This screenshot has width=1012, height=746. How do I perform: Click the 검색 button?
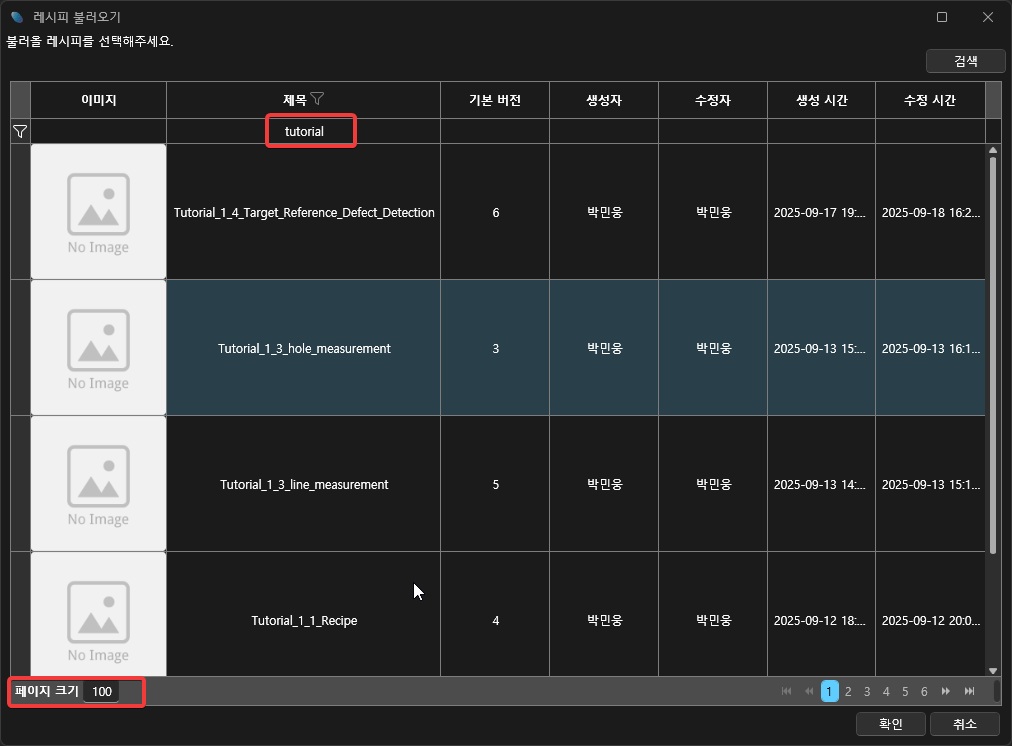pyautogui.click(x=965, y=61)
